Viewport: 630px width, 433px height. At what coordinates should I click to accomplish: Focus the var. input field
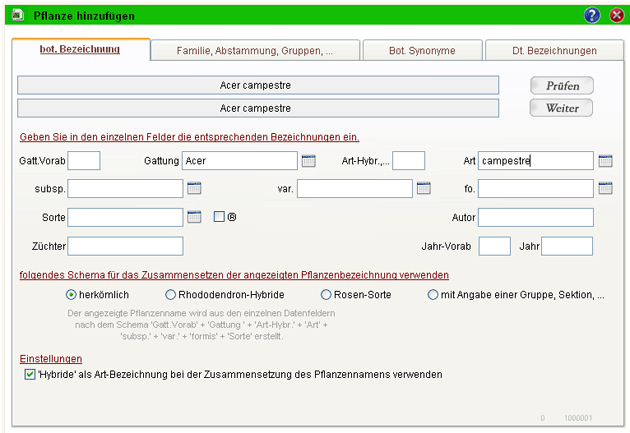pyautogui.click(x=355, y=188)
